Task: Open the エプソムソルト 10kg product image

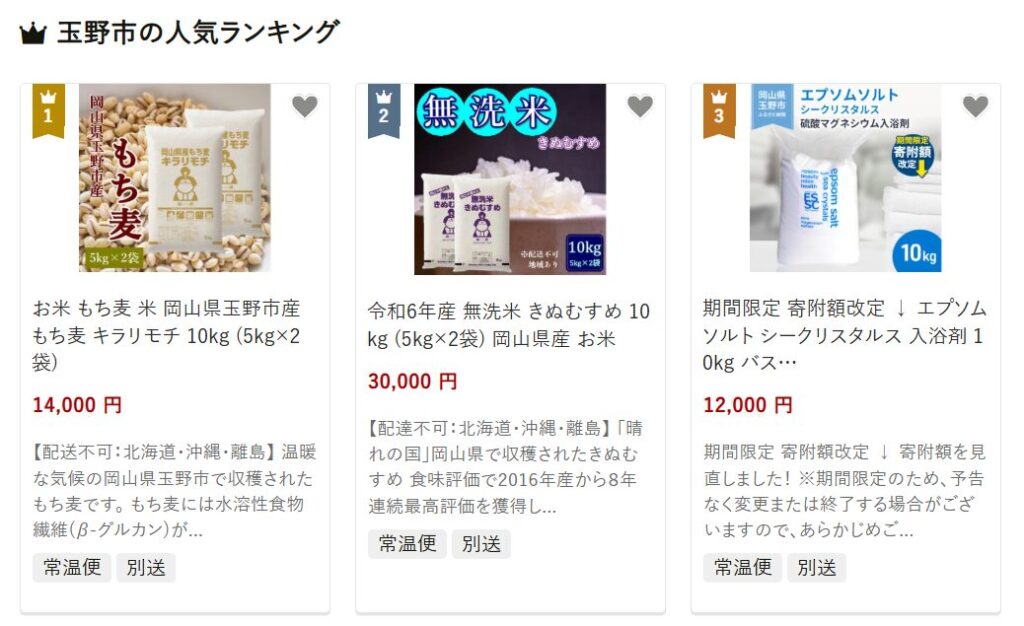Action: (x=845, y=178)
